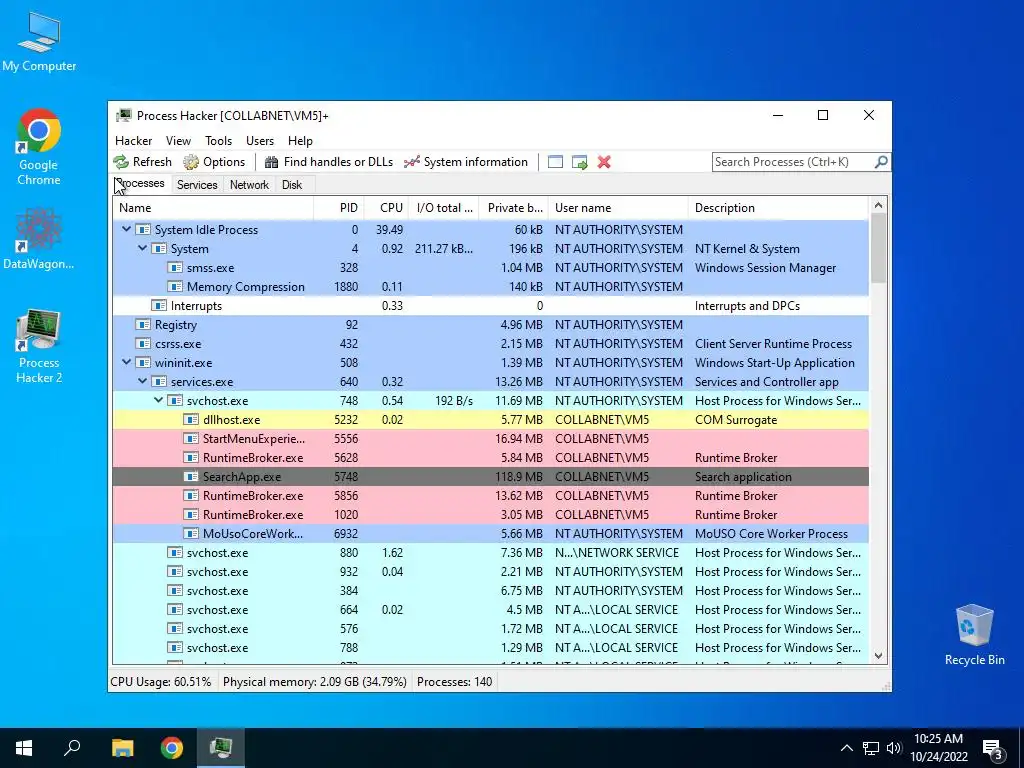Click the smss.exe process icon
This screenshot has width=1024, height=768.
(x=174, y=268)
